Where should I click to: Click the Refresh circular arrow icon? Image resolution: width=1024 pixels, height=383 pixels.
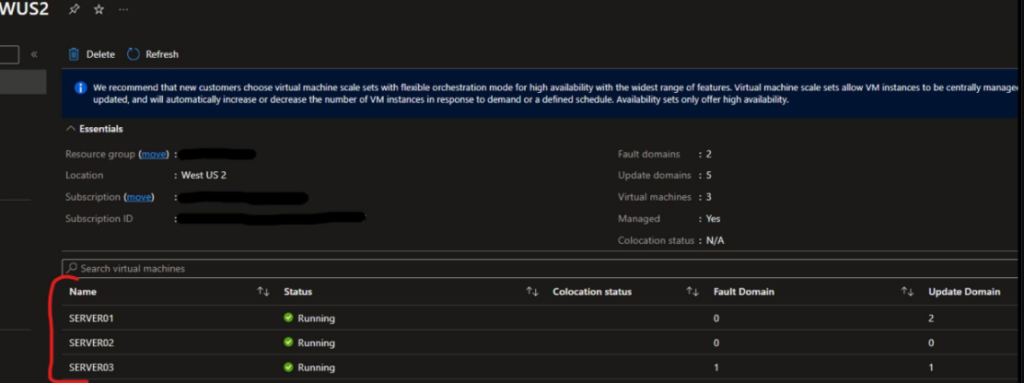tap(133, 54)
